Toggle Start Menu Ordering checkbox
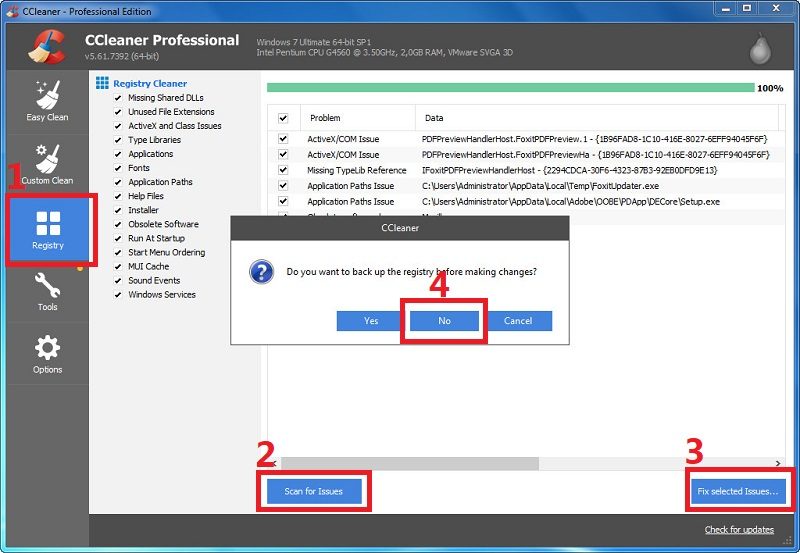The height and width of the screenshot is (553, 800). tap(118, 253)
